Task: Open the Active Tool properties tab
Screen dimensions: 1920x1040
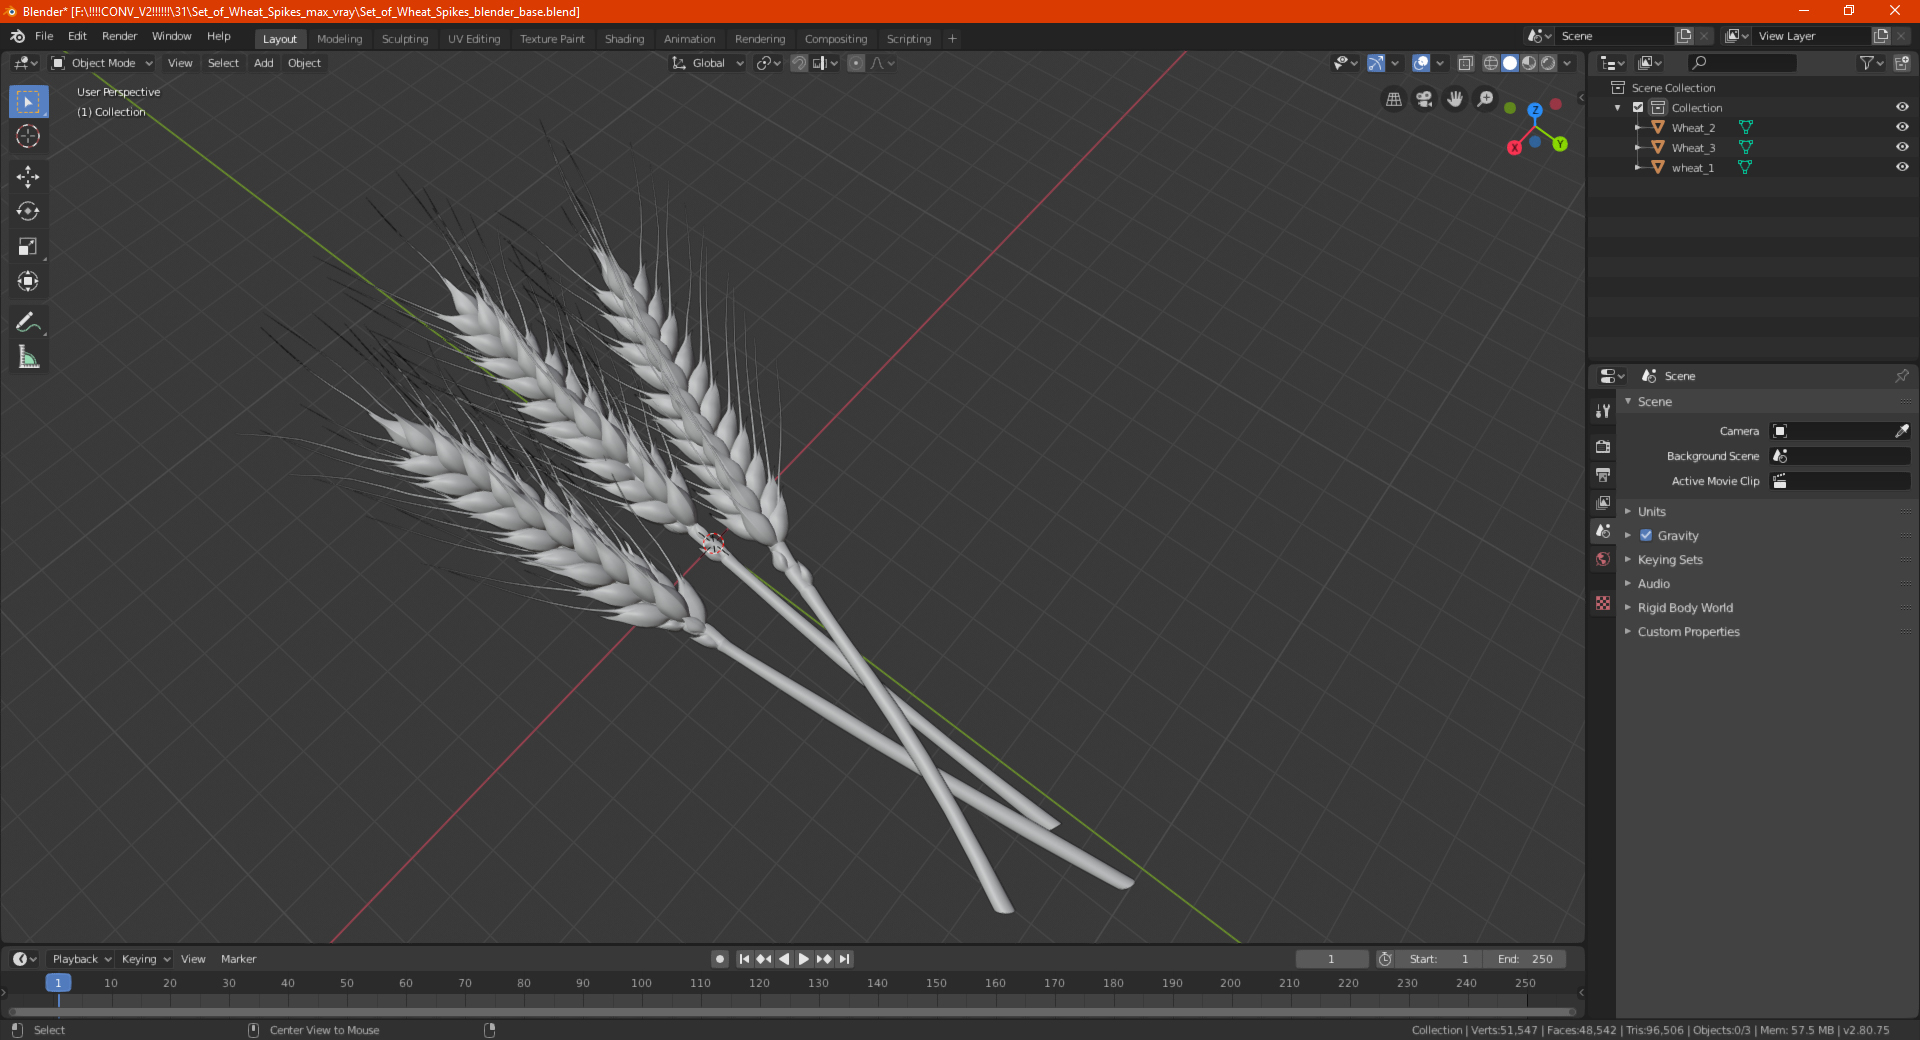Action: tap(1603, 410)
